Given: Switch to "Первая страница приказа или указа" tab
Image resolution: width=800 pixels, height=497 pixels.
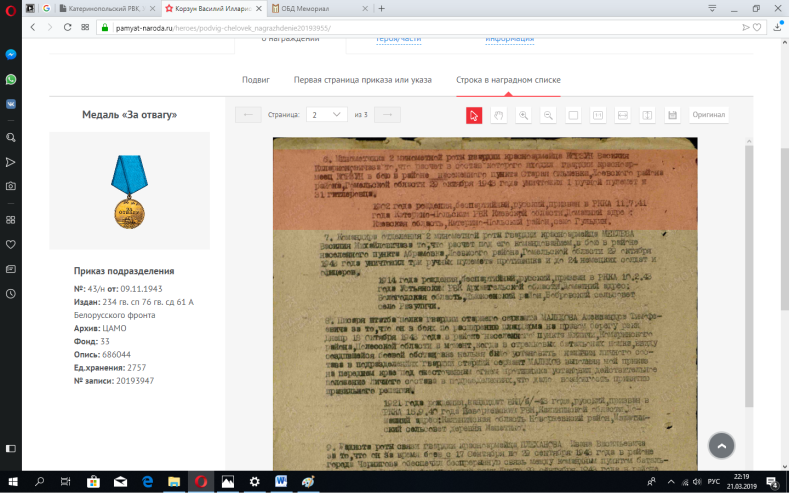Looking at the screenshot, I should [x=362, y=79].
